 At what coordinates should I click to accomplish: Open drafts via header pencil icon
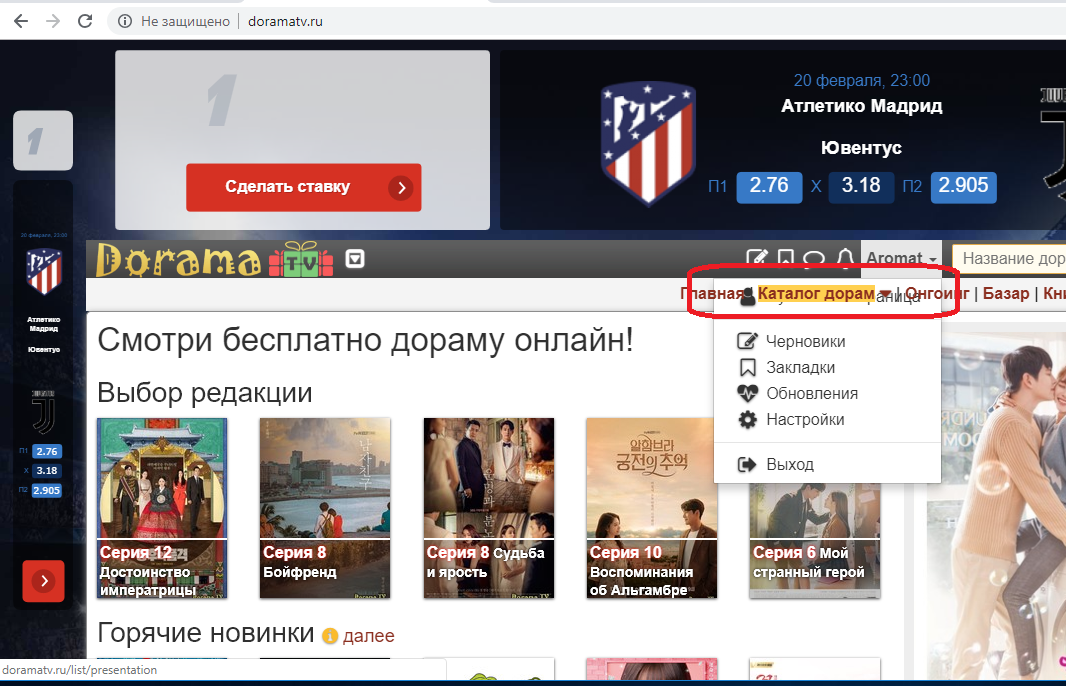(x=757, y=258)
